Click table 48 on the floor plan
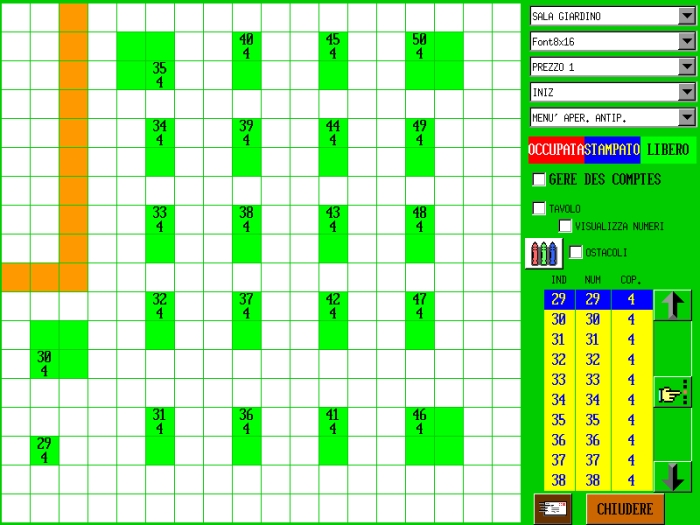The height and width of the screenshot is (525, 700). pos(420,234)
